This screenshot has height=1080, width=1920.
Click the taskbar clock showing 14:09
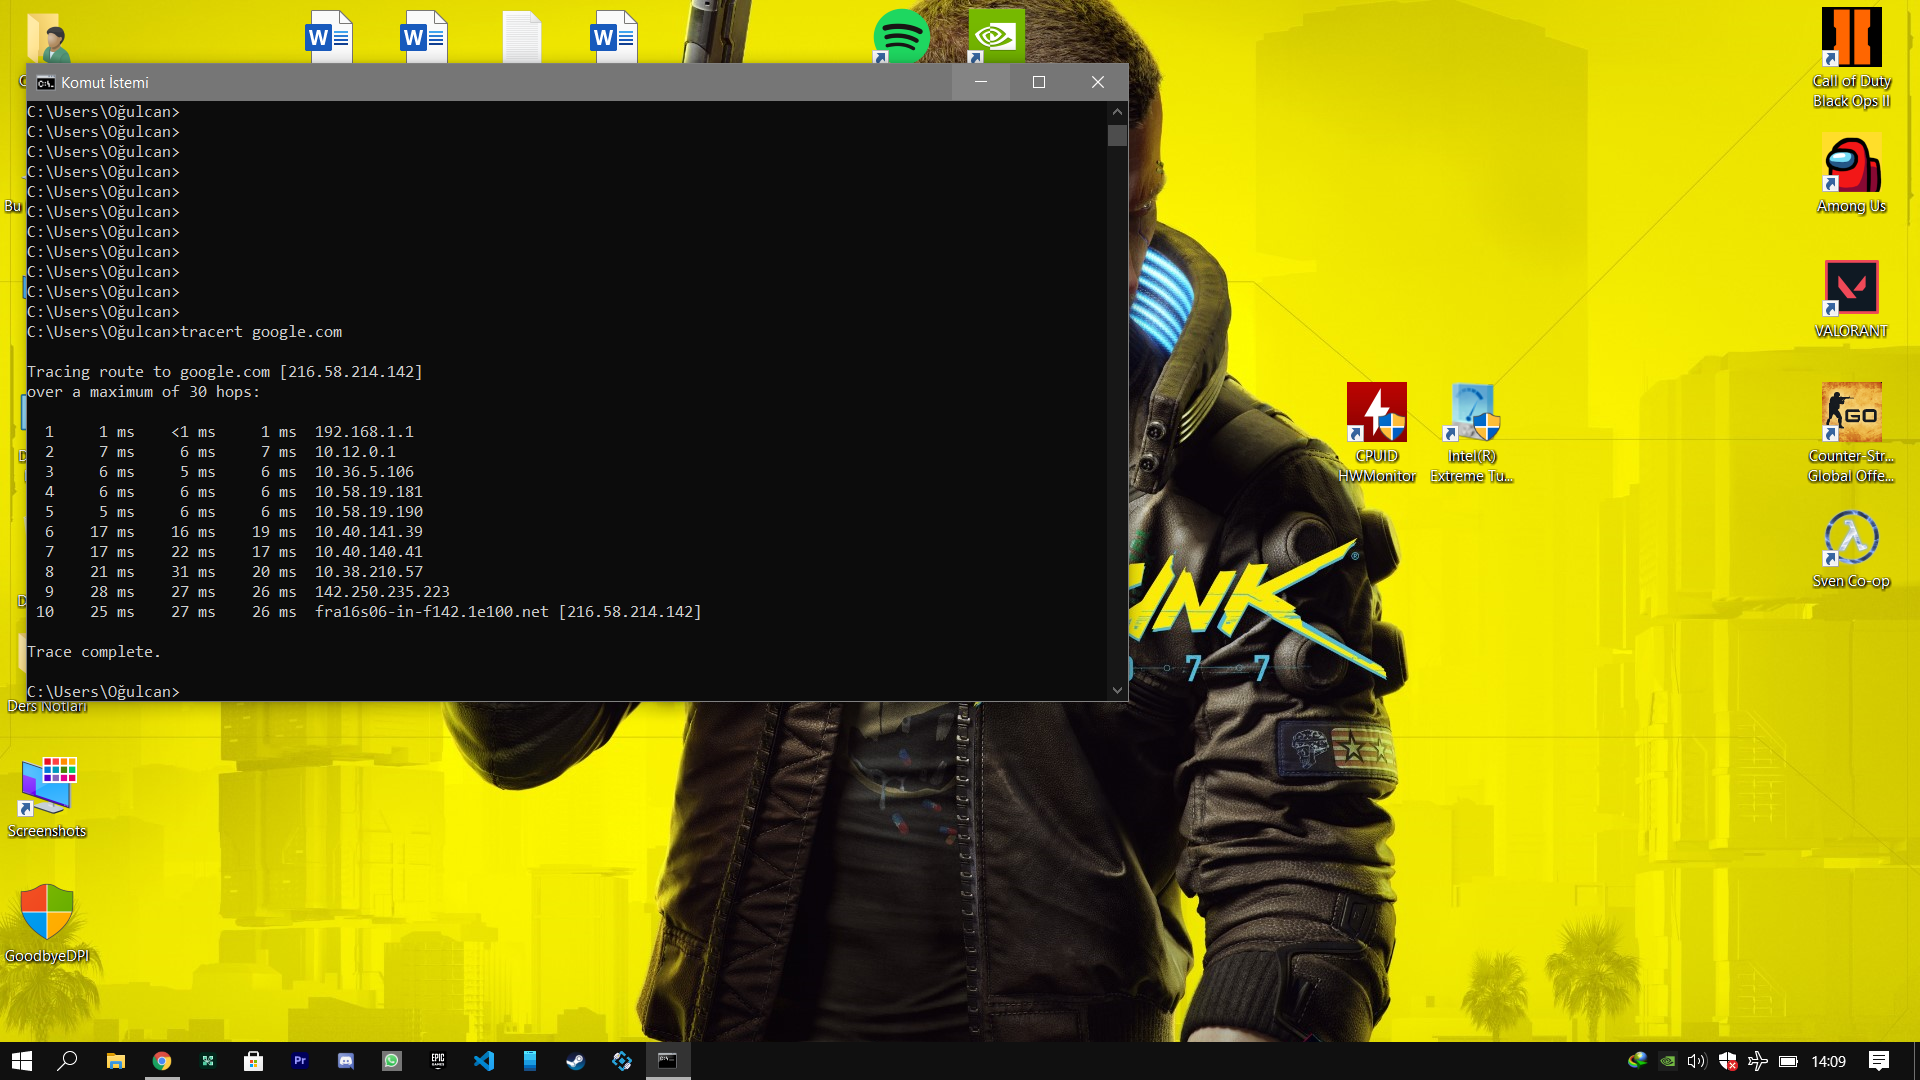(1828, 1061)
